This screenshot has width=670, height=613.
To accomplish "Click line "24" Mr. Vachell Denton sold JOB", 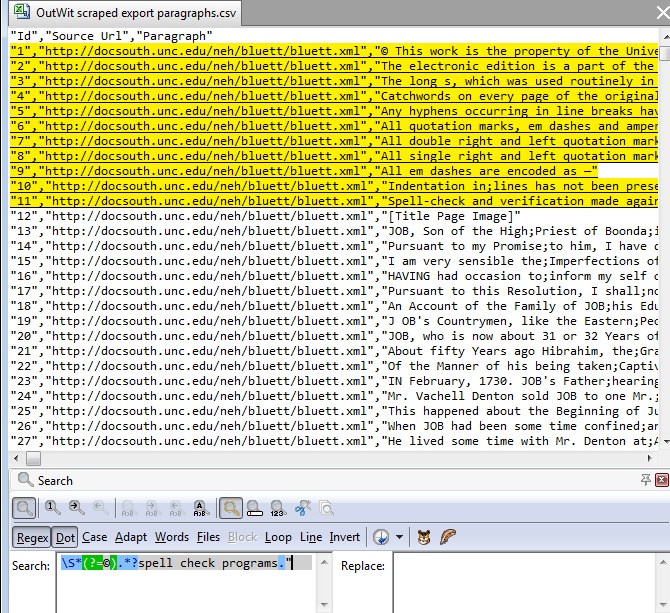I will click(x=334, y=396).
